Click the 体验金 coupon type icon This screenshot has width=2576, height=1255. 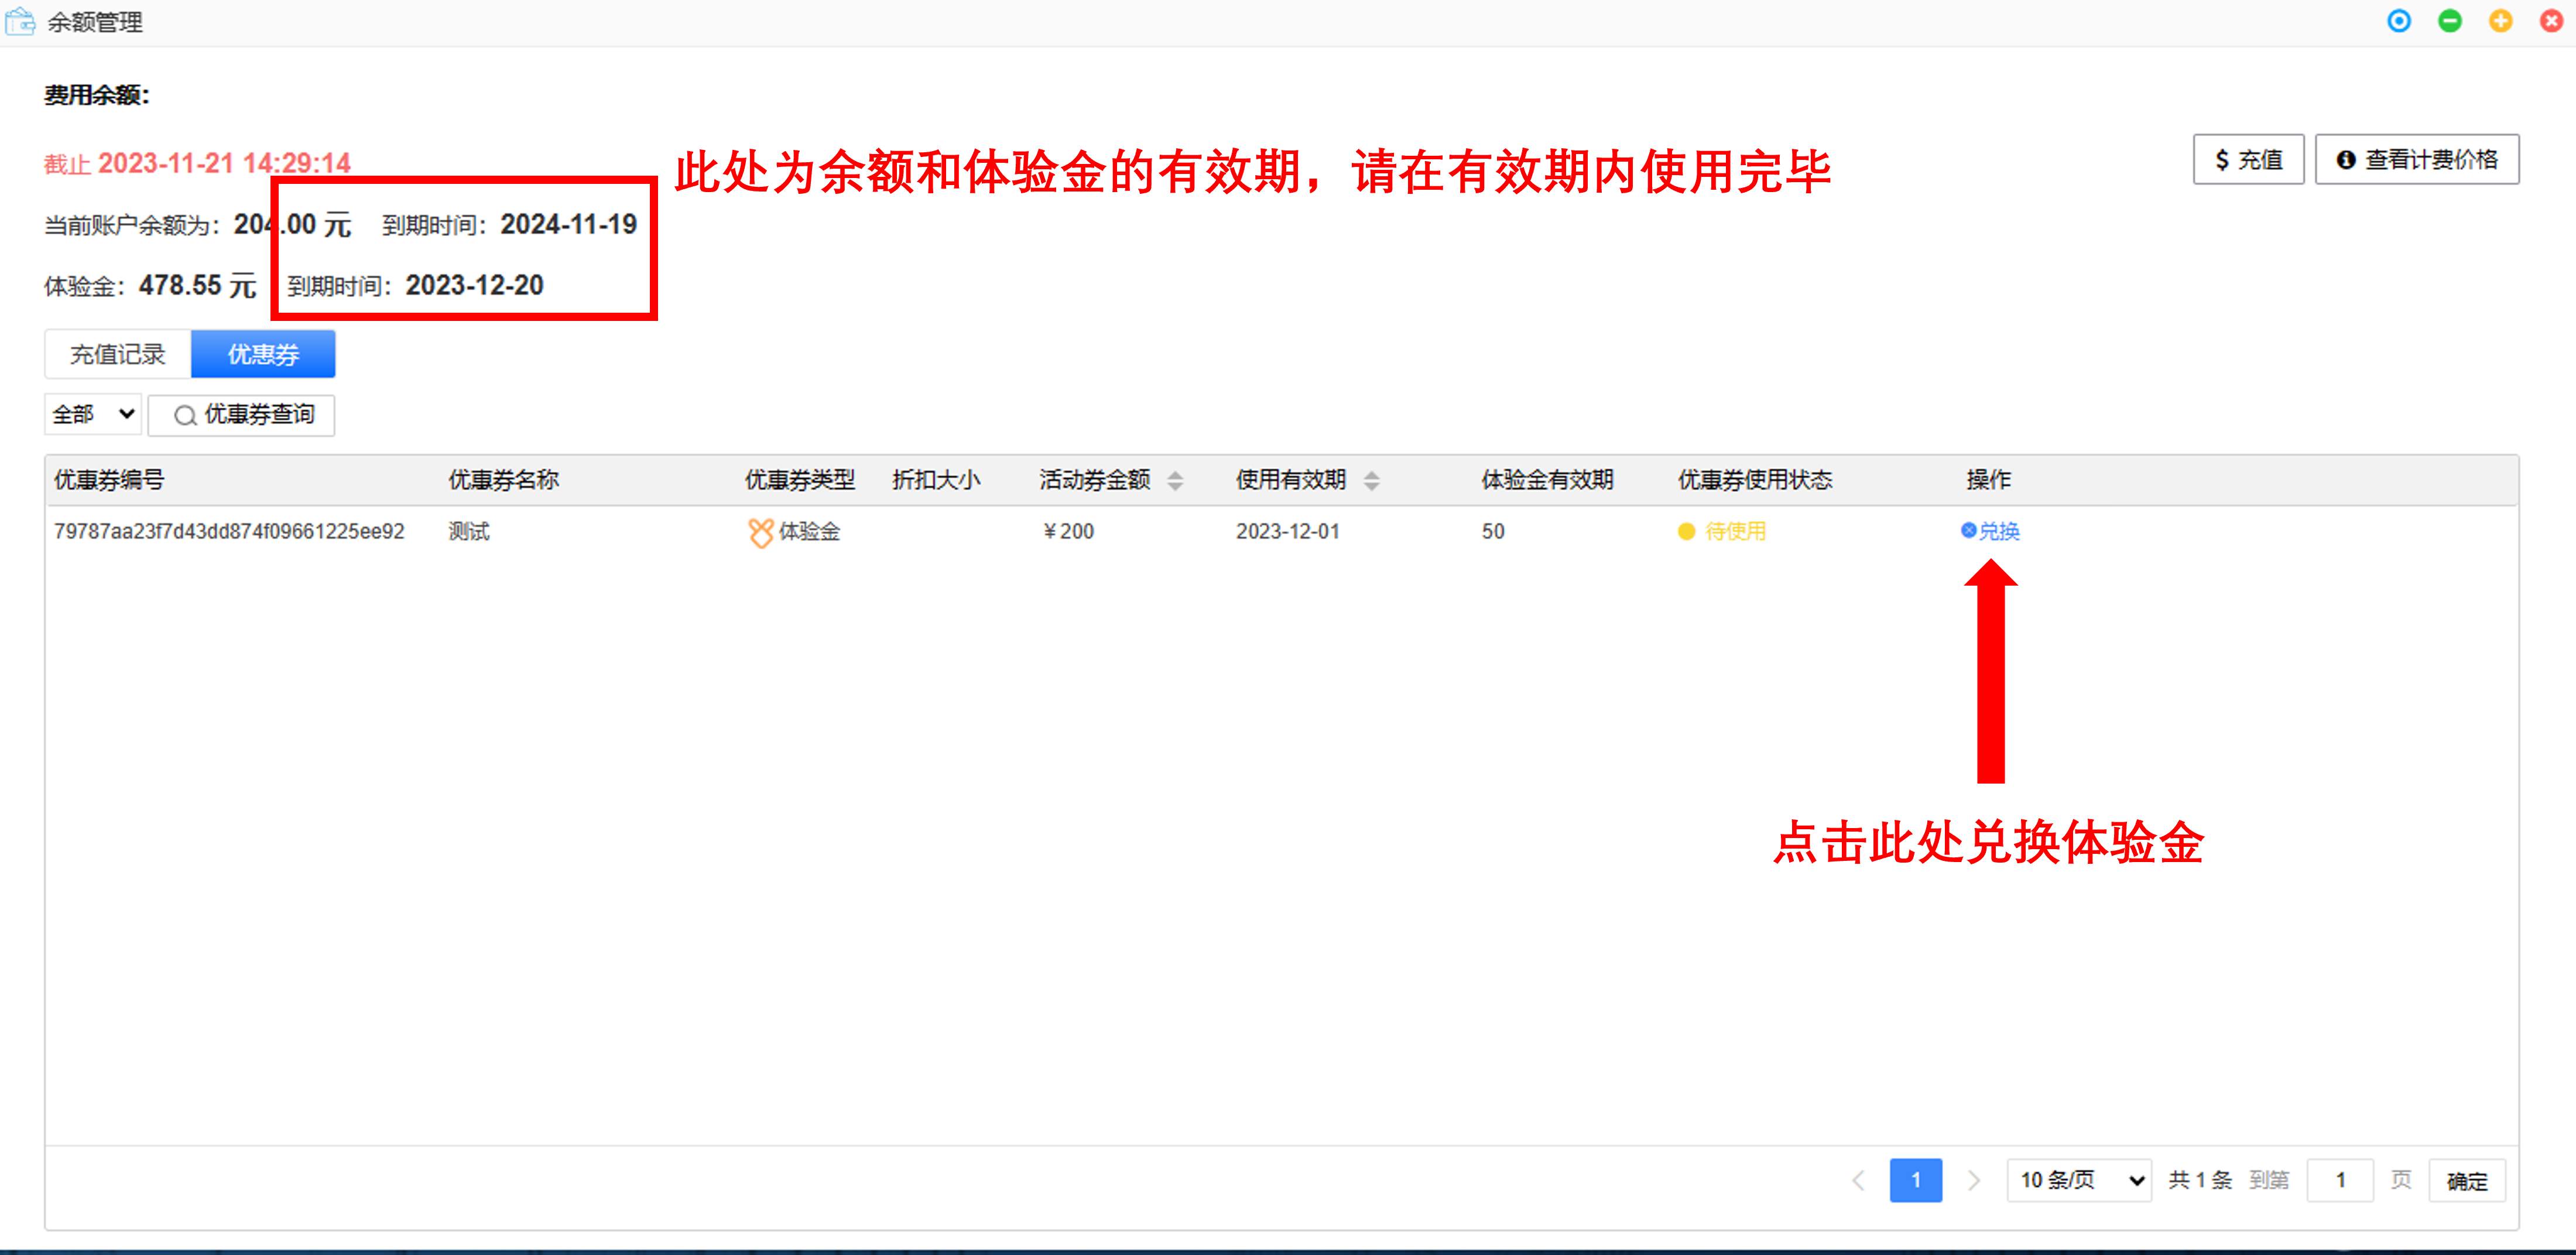coord(760,532)
